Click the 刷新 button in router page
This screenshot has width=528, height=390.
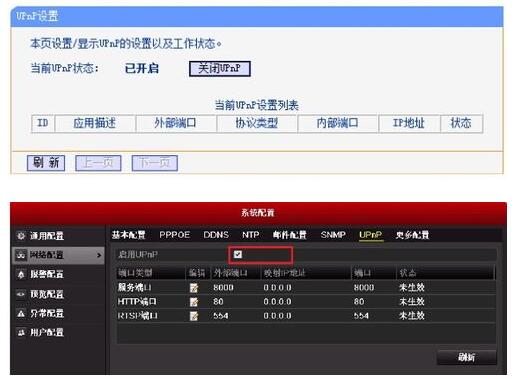(46, 163)
